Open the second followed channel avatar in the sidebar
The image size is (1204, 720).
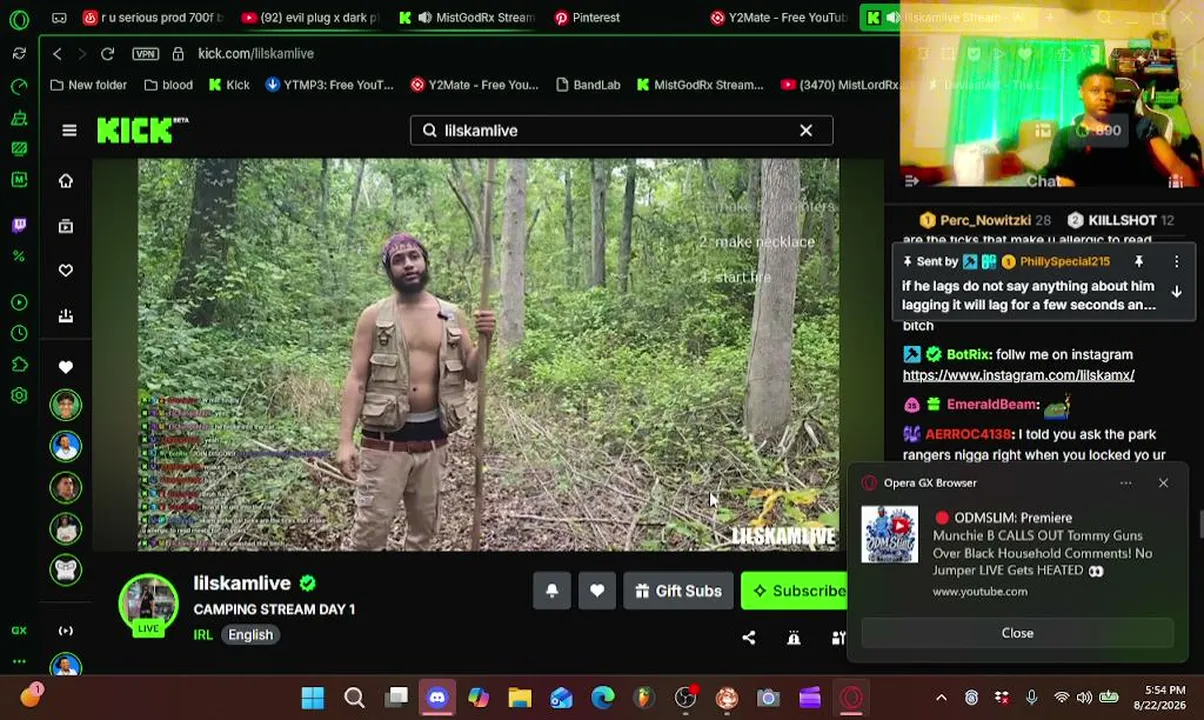pos(66,446)
